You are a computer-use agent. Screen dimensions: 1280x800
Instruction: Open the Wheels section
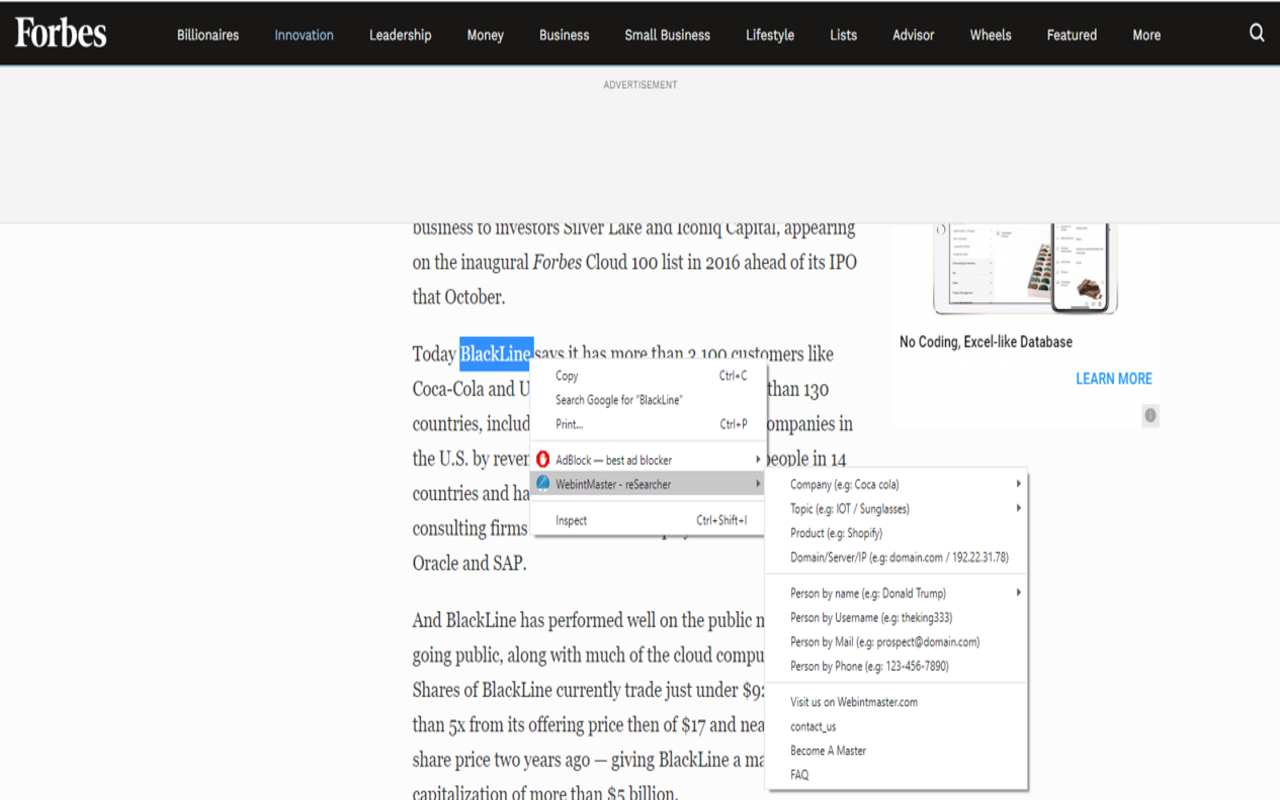coord(990,35)
